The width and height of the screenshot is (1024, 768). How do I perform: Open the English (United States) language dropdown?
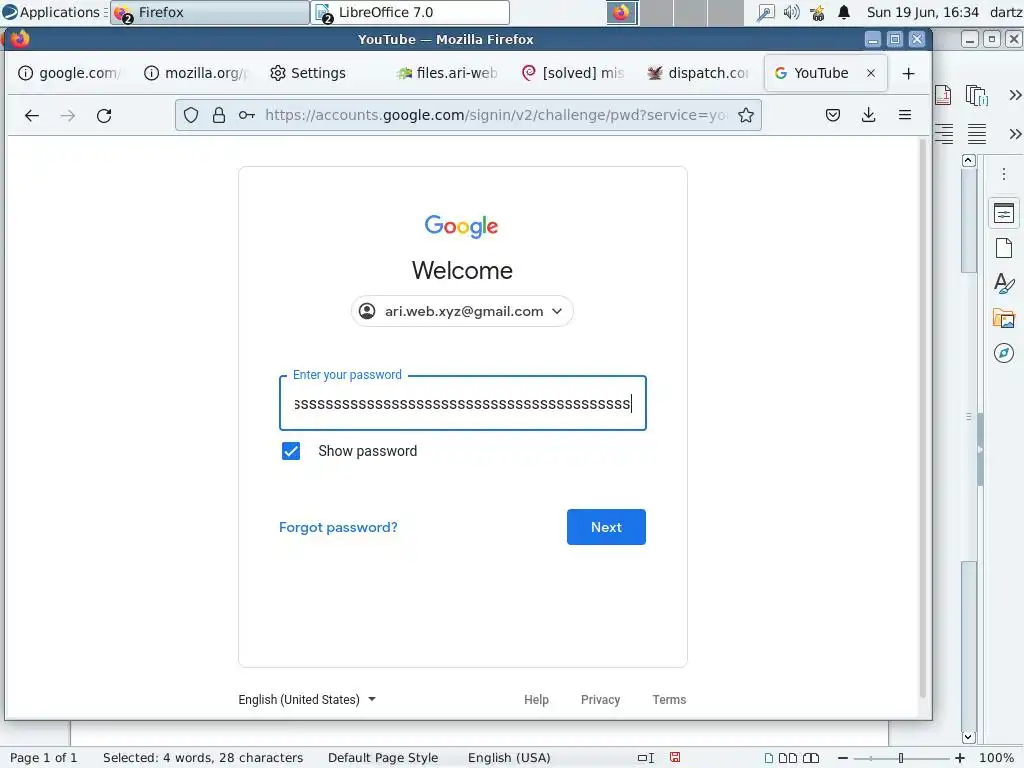(x=307, y=699)
